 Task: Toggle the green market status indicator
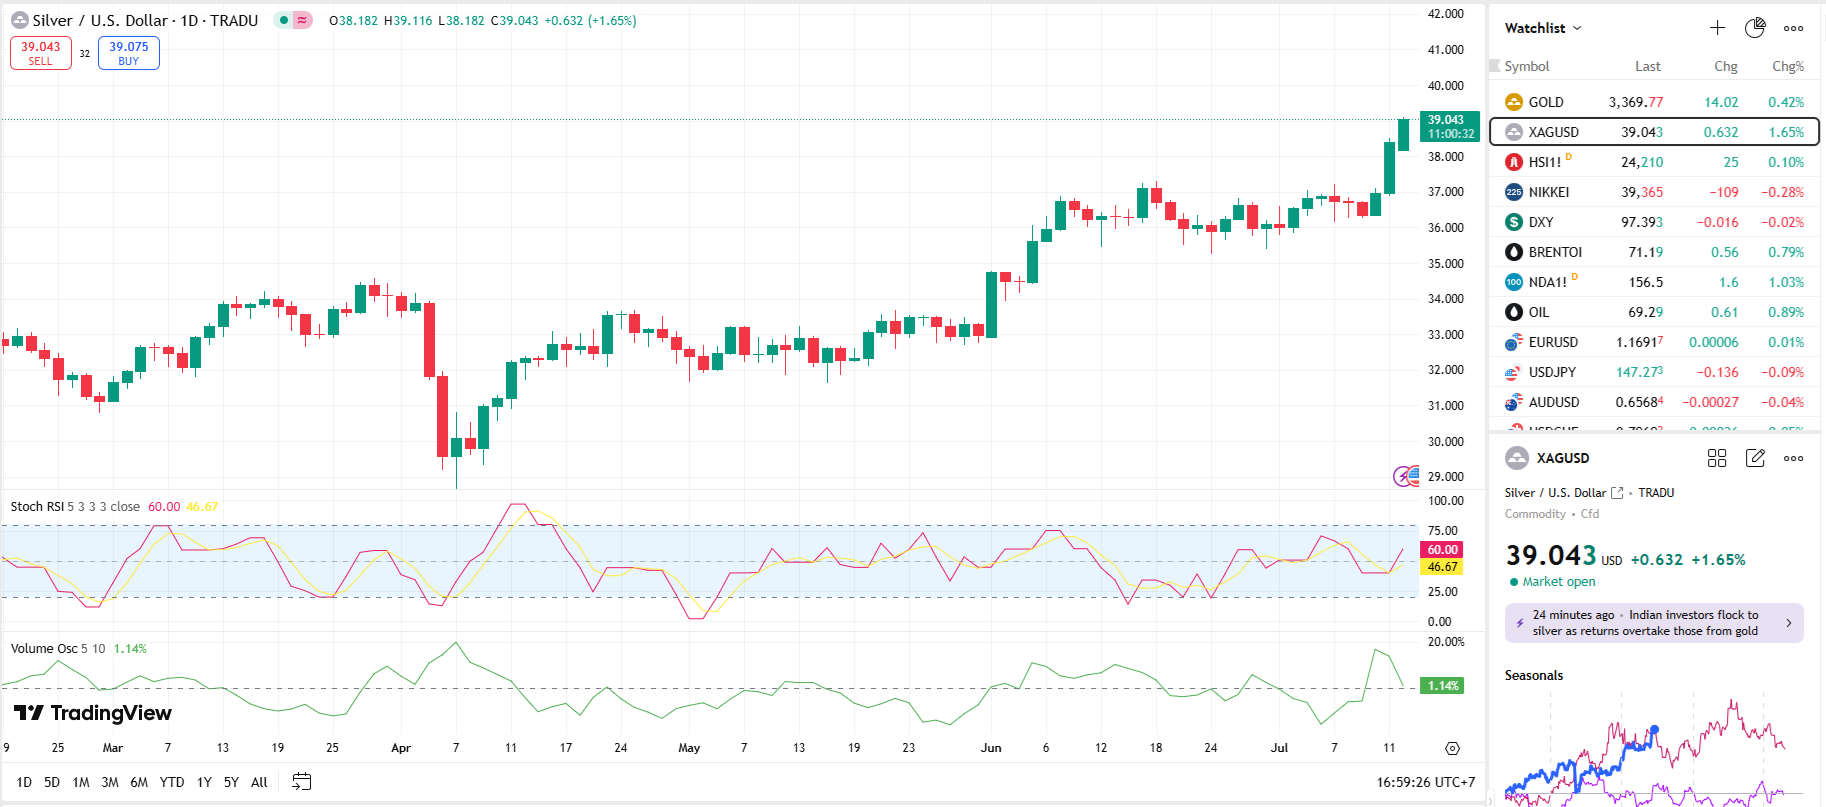point(284,20)
